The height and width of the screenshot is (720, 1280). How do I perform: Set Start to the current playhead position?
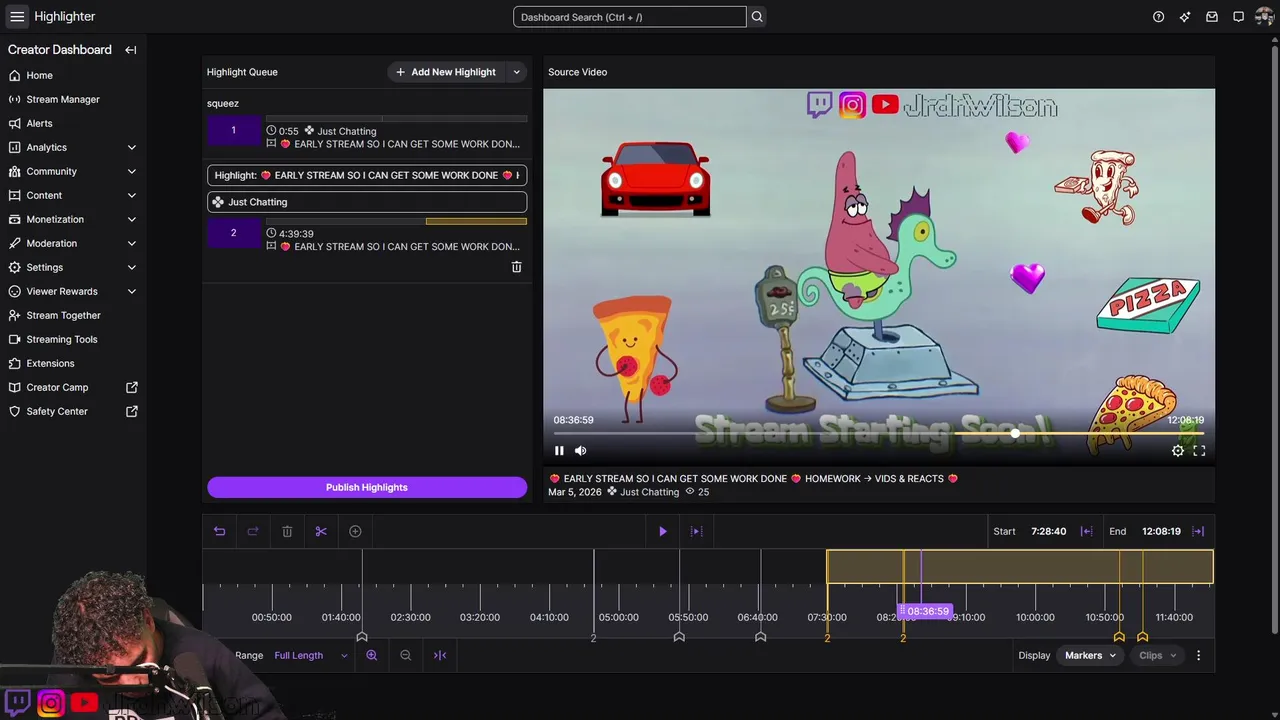click(1086, 532)
